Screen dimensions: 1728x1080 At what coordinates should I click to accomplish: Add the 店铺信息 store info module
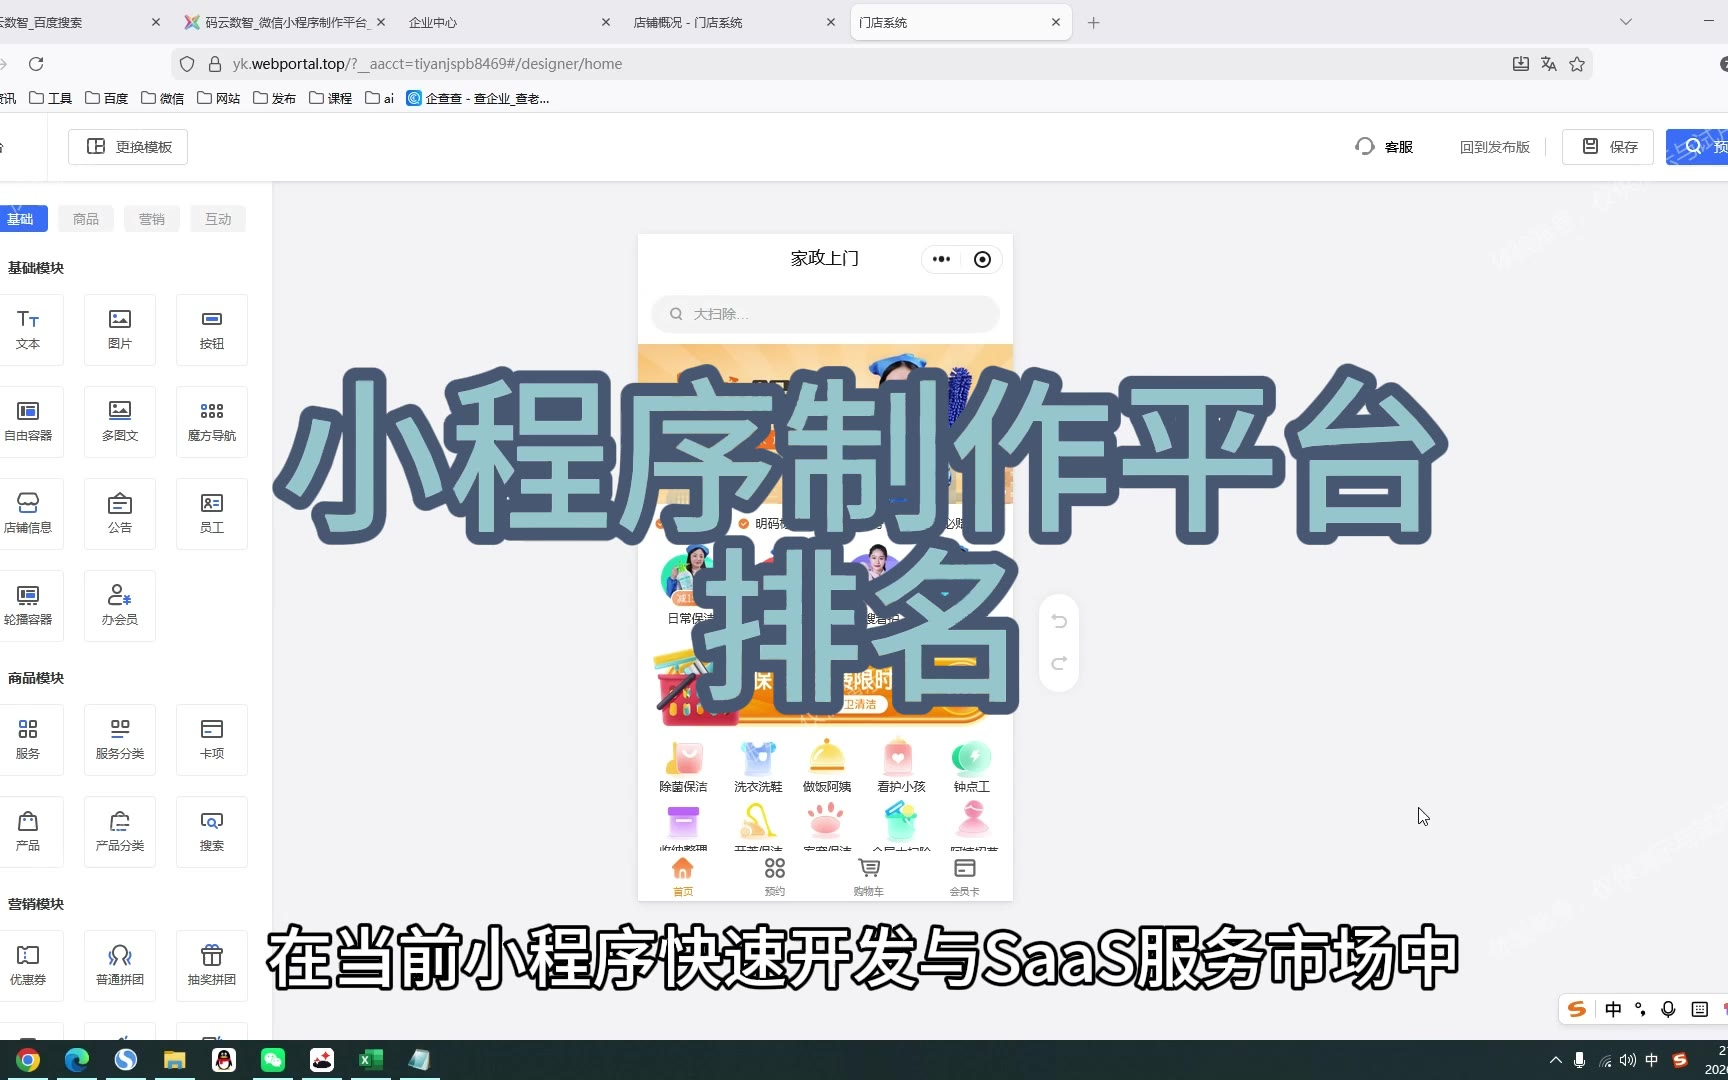click(28, 513)
